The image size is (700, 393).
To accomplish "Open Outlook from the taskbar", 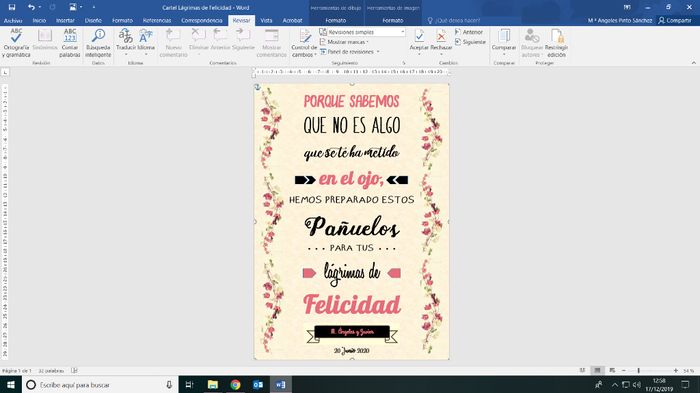I will click(258, 385).
